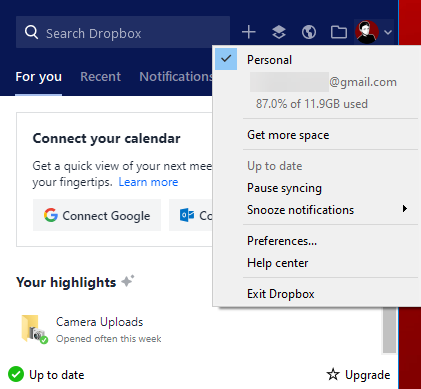Click the Upgrade star icon
Image resolution: width=421 pixels, height=389 pixels.
click(333, 374)
